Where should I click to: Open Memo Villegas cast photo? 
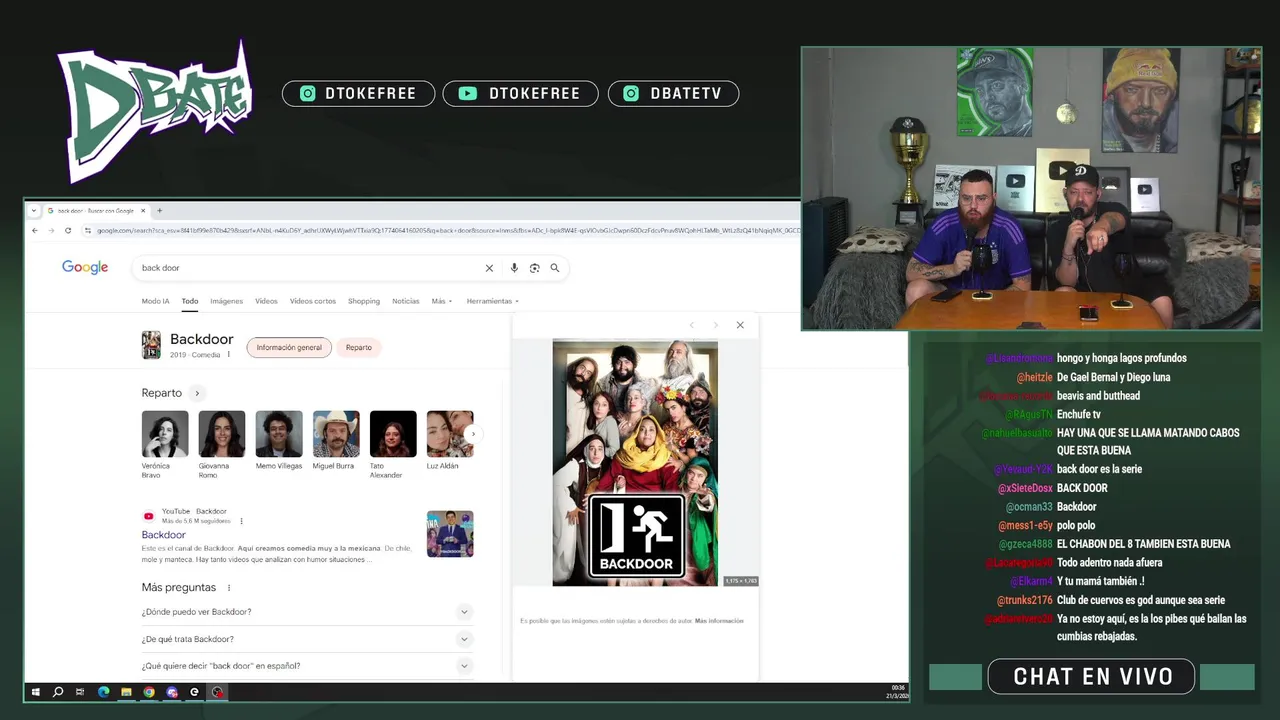click(279, 434)
